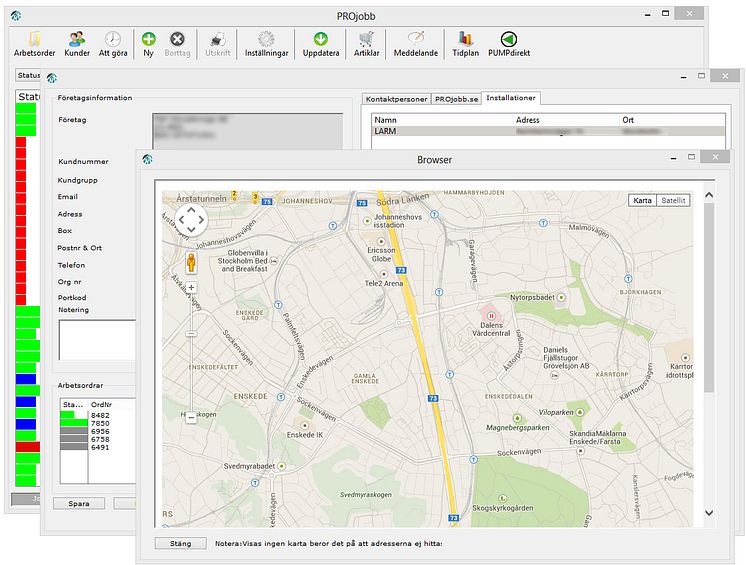Image resolution: width=746 pixels, height=565 pixels.
Task: Click the Uppdatera green arrow icon
Action: coord(321,44)
